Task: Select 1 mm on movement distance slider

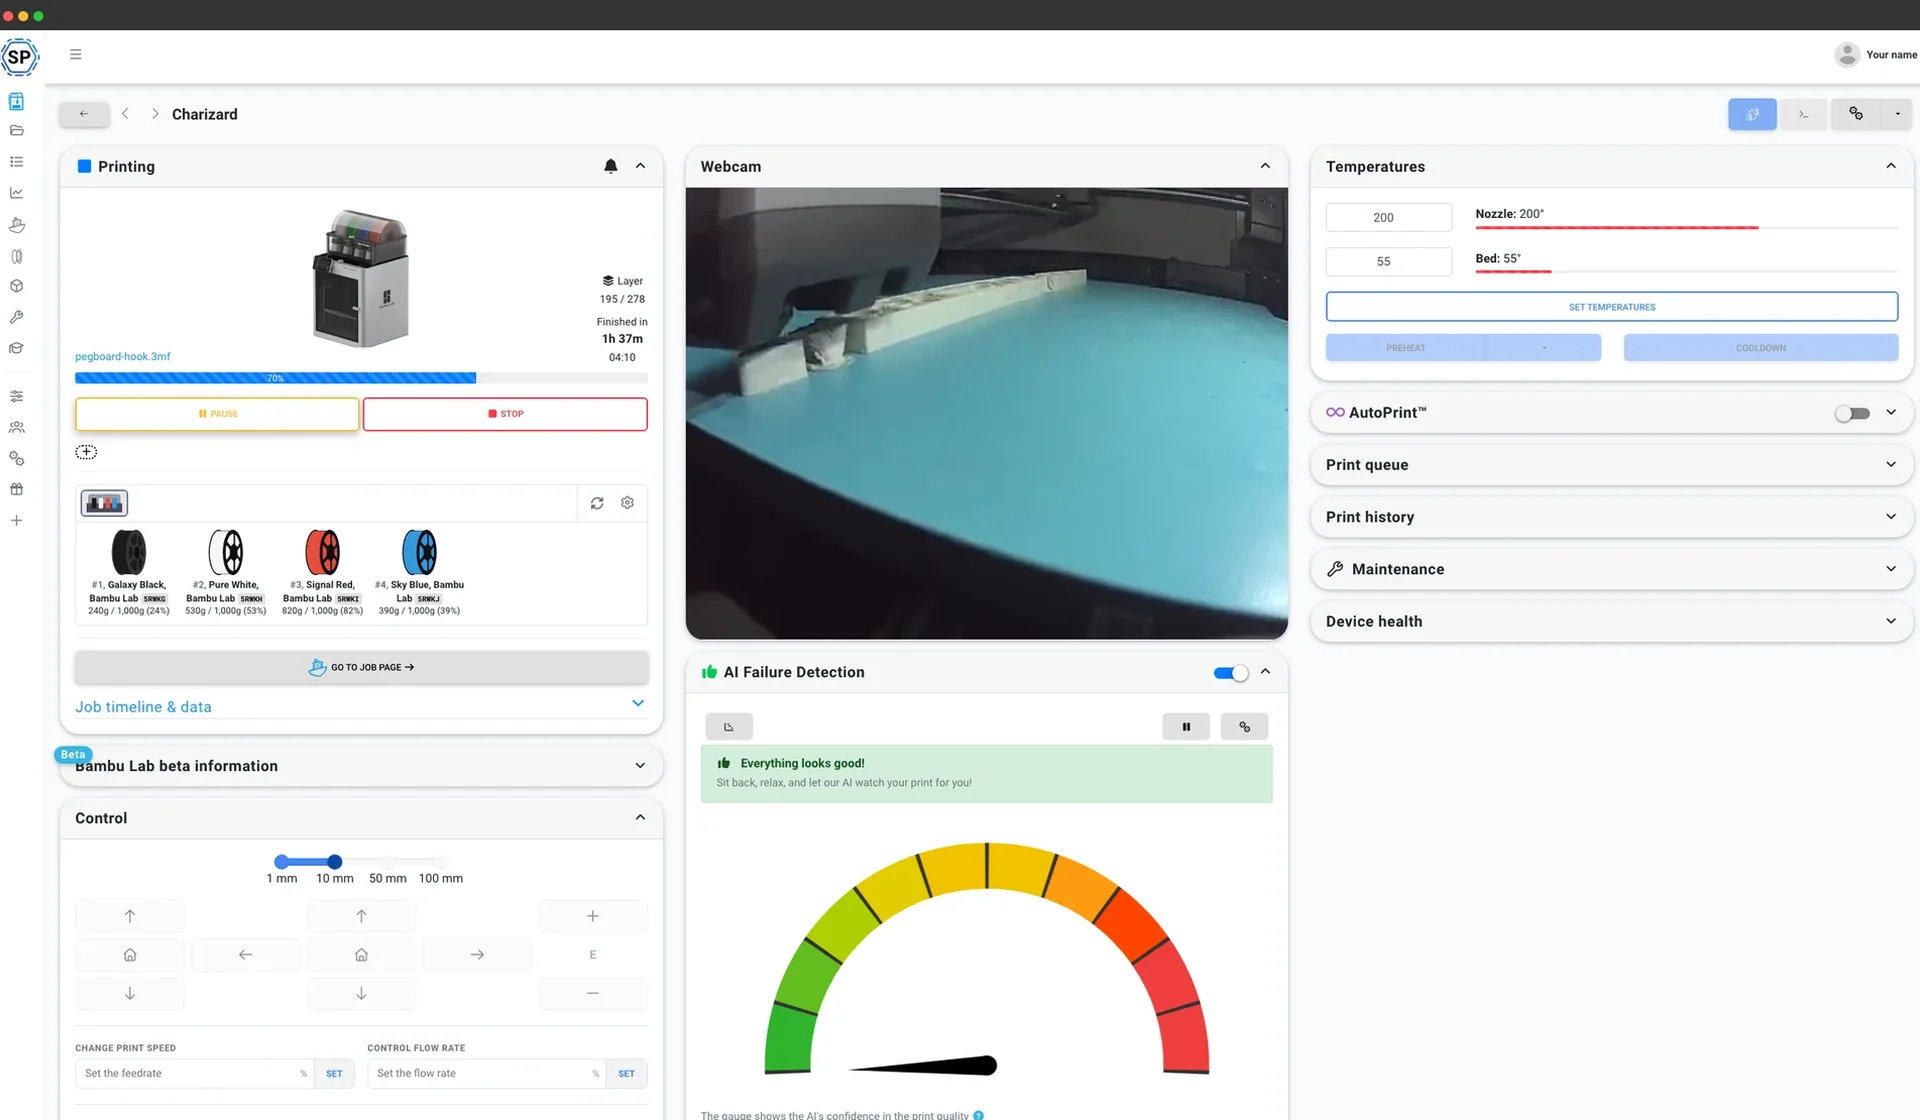Action: click(x=282, y=862)
